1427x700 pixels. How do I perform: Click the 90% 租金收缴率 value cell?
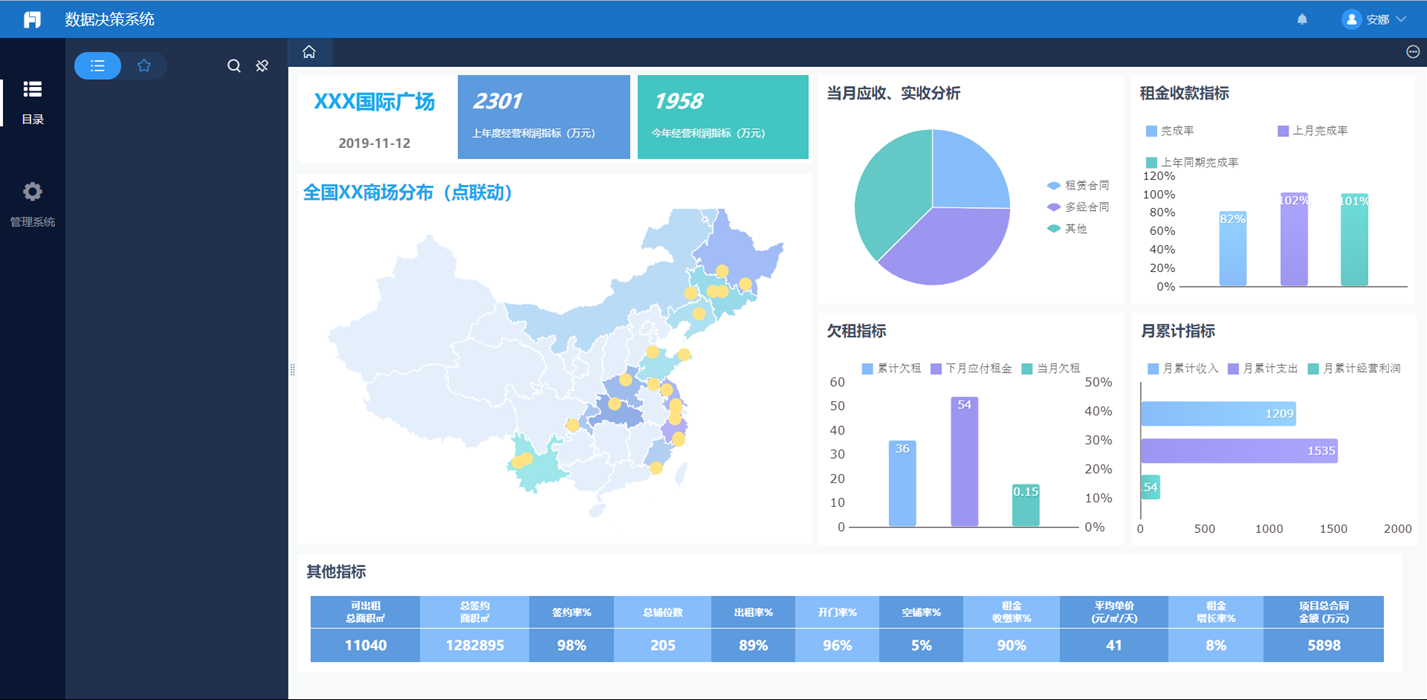click(x=1011, y=646)
